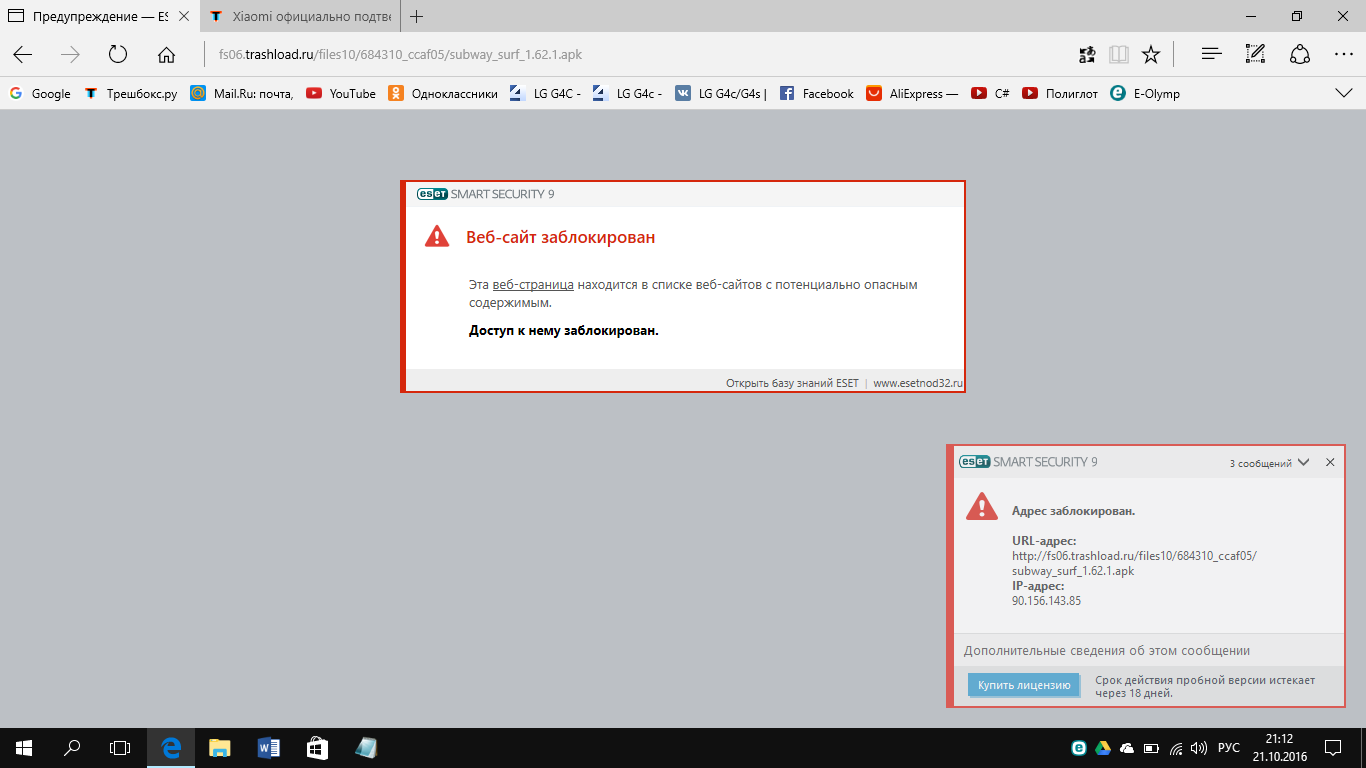Image resolution: width=1366 pixels, height=768 pixels.
Task: Open a new browser tab
Action: tap(417, 17)
